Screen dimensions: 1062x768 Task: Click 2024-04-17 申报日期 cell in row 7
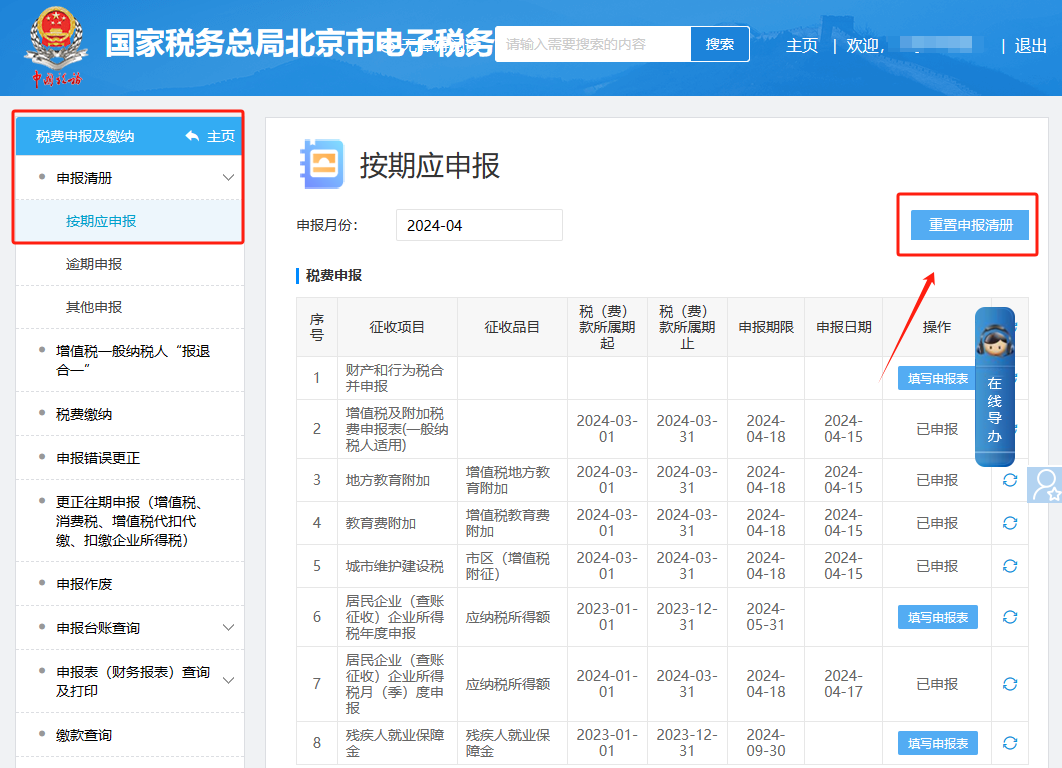[843, 684]
